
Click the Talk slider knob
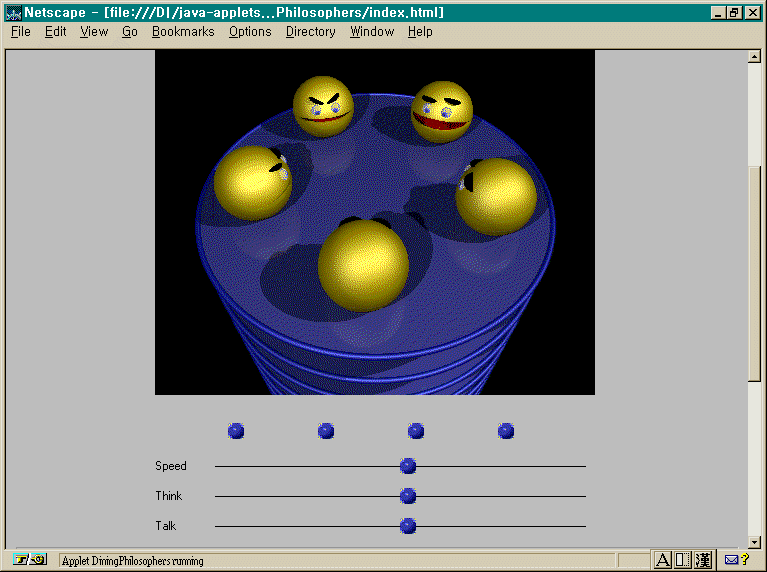tap(408, 526)
